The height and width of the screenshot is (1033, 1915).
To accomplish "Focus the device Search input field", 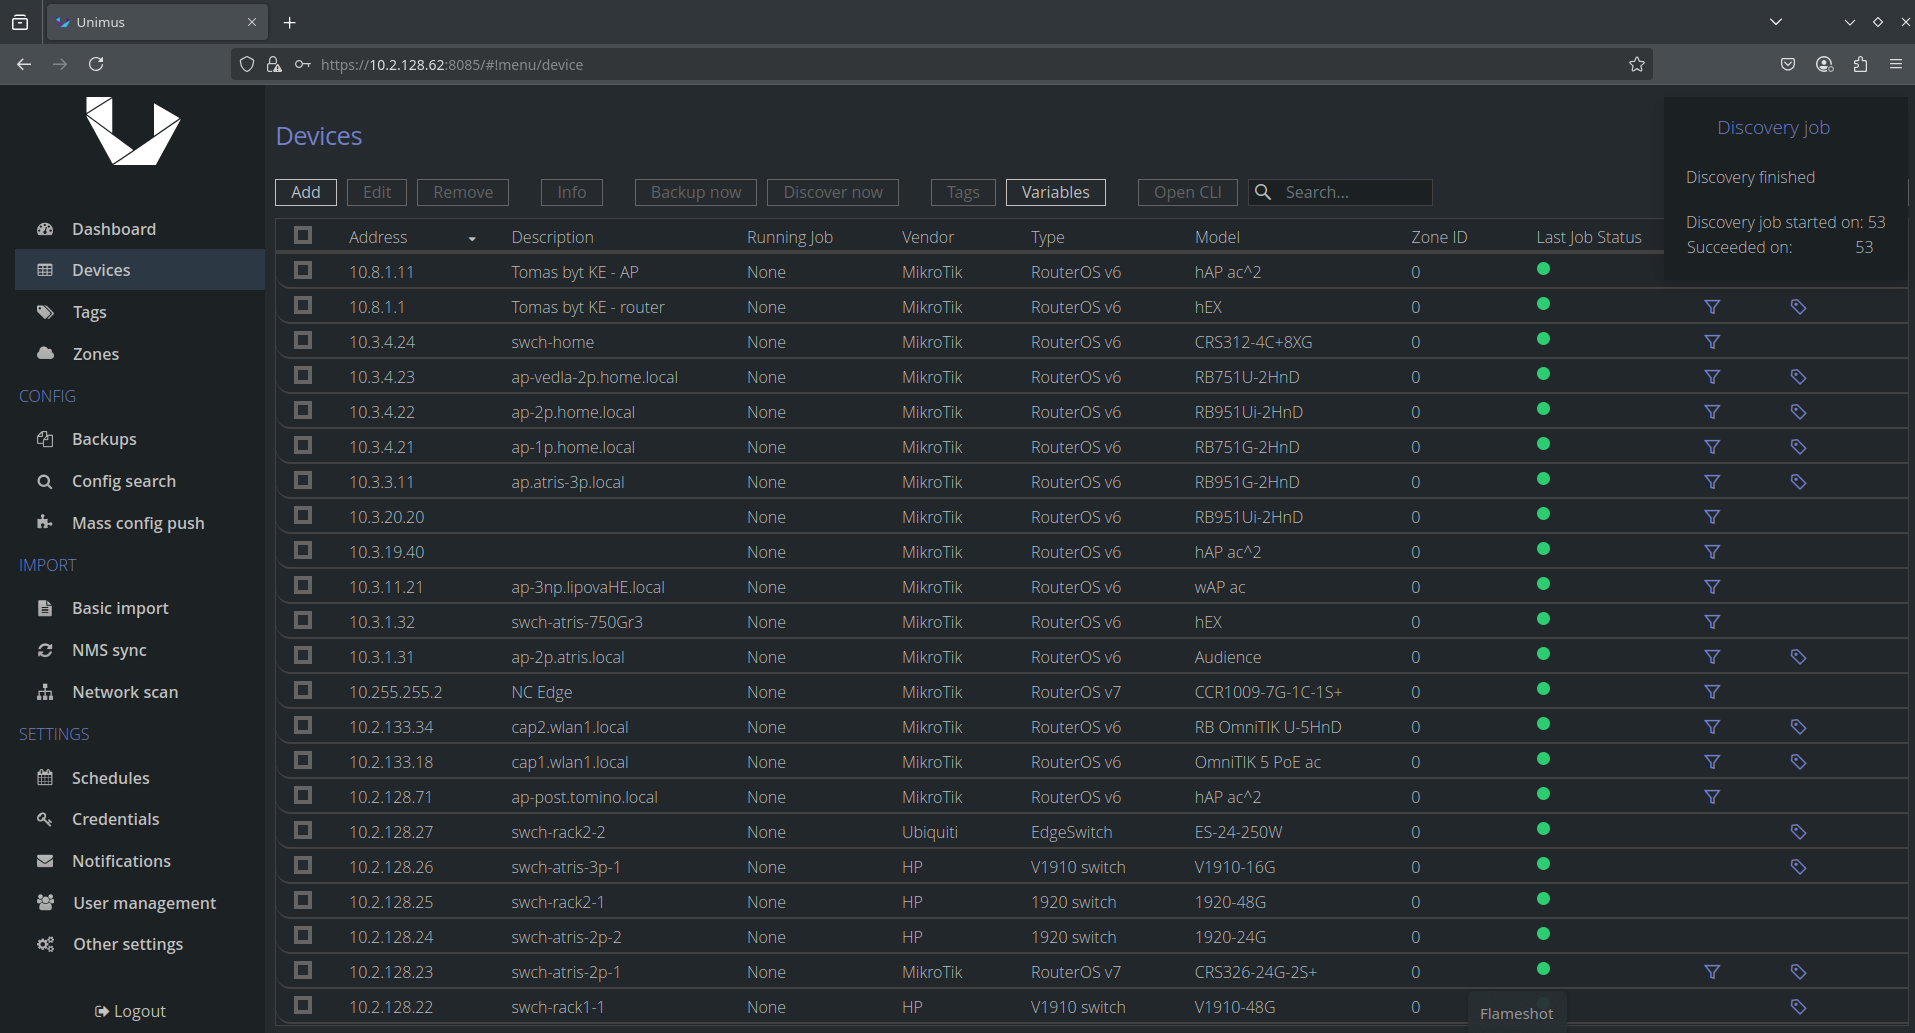I will pyautogui.click(x=1354, y=192).
